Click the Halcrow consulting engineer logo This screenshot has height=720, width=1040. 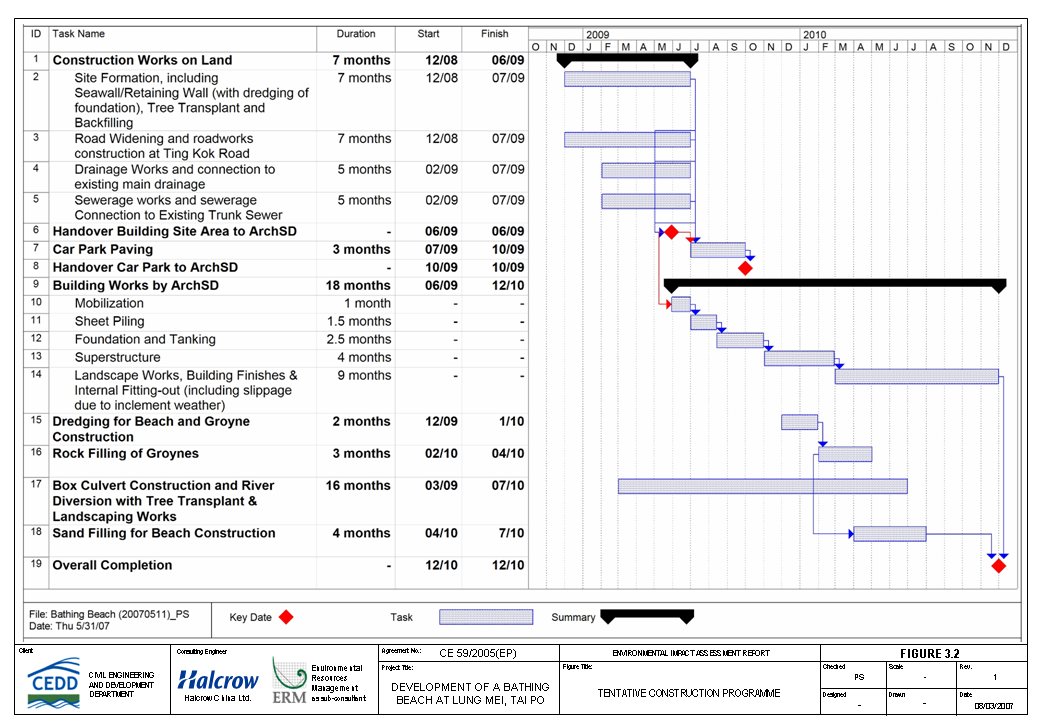[218, 681]
